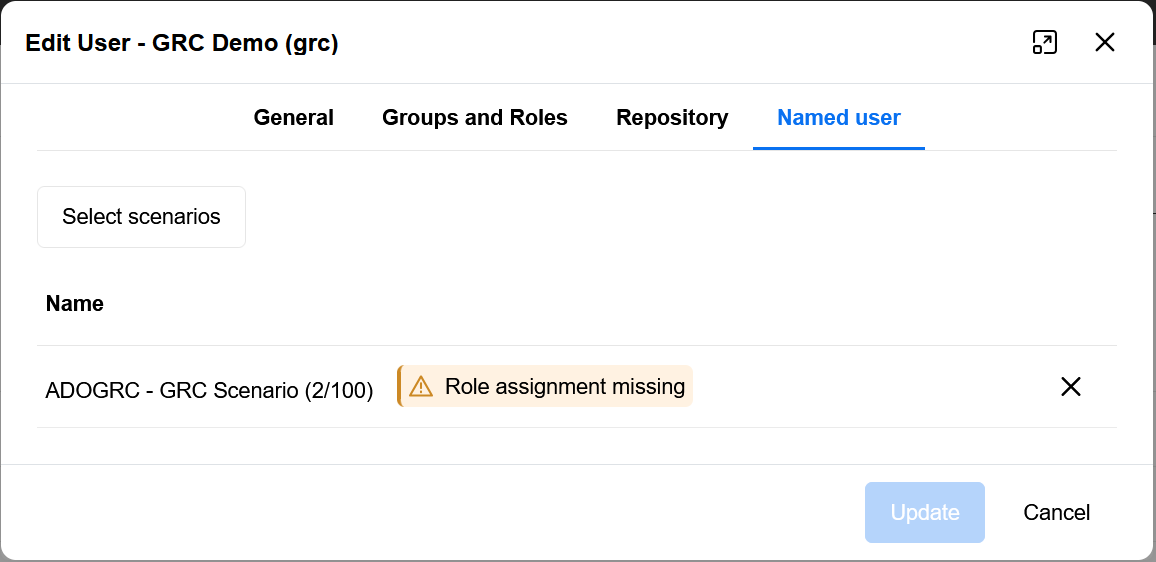Click the Name column header

(75, 304)
